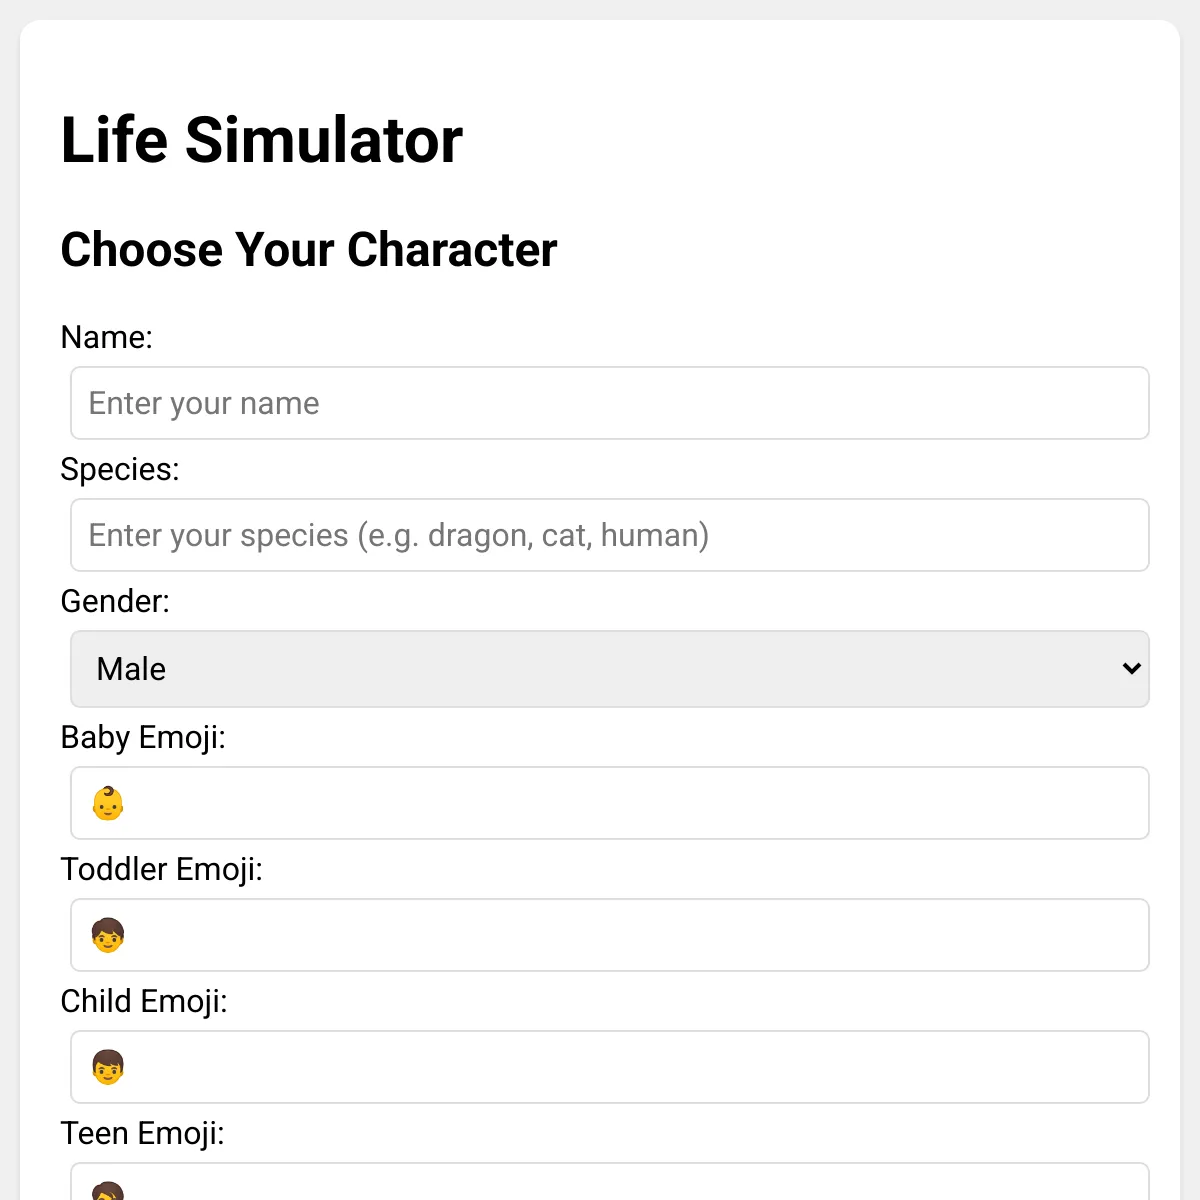Click the Teen Emoji: label
This screenshot has height=1200, width=1200.
(x=143, y=1133)
